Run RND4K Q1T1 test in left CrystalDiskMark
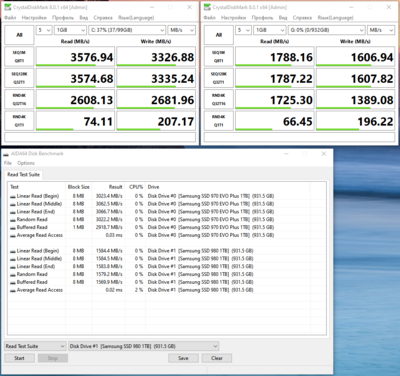The image size is (400, 376). (x=19, y=121)
